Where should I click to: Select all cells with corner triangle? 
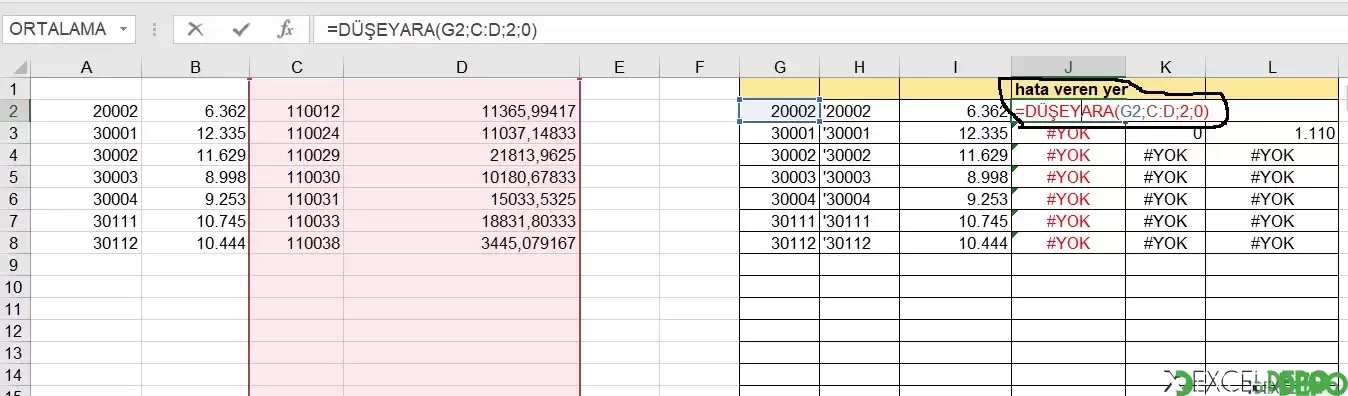tap(16, 67)
